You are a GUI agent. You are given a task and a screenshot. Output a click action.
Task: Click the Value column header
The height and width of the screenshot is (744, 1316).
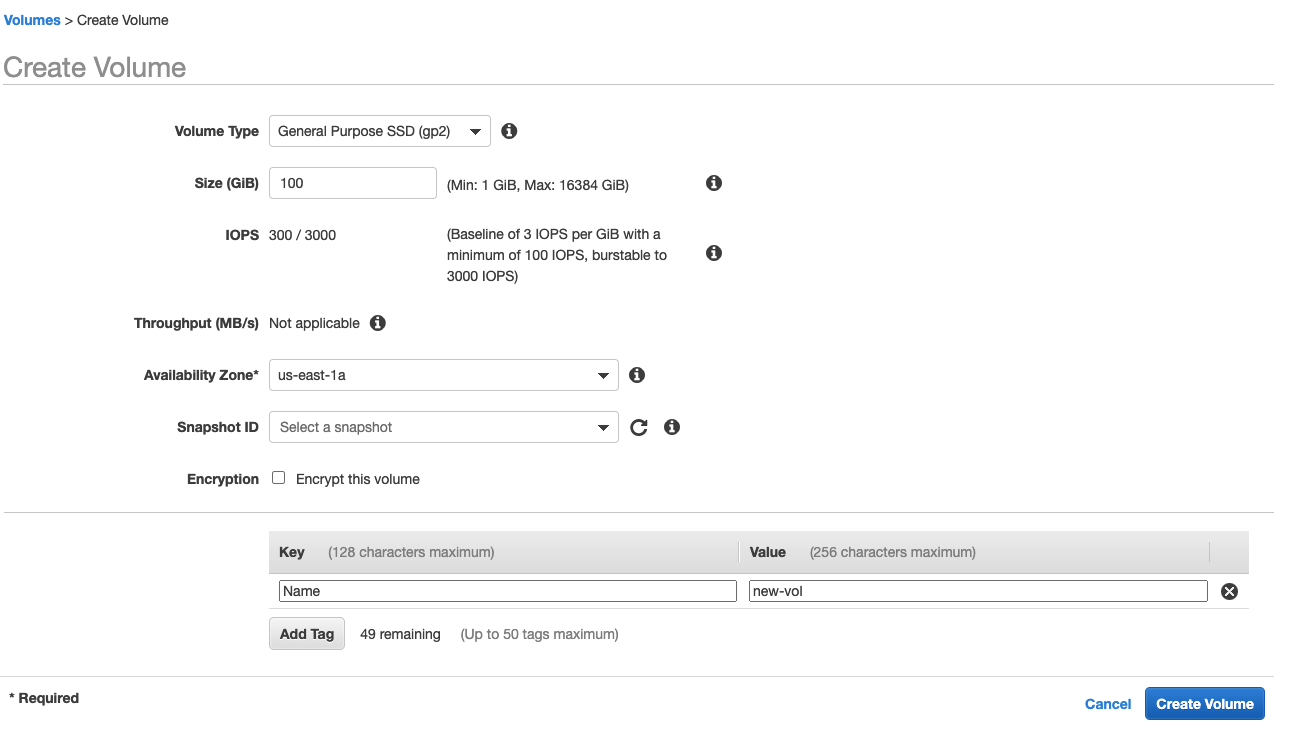point(768,552)
